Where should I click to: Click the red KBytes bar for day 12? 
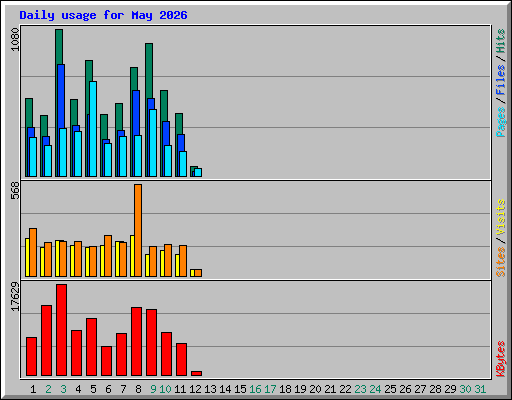pyautogui.click(x=196, y=373)
